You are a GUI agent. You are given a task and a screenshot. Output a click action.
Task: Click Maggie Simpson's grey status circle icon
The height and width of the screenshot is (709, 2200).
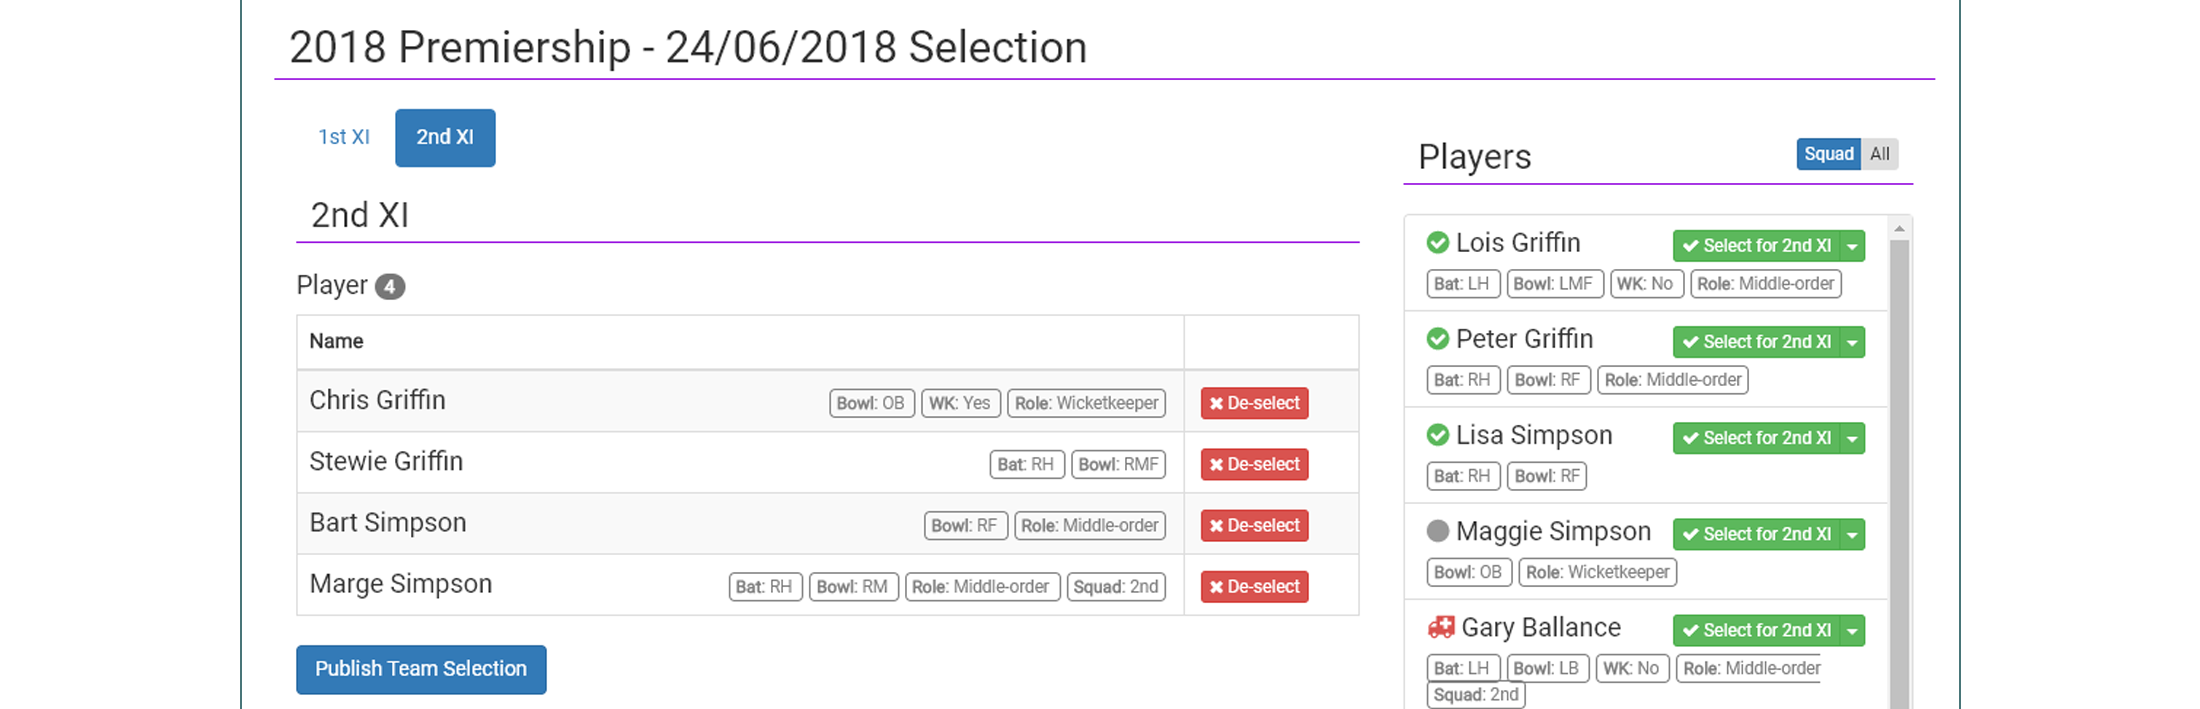tap(1437, 531)
